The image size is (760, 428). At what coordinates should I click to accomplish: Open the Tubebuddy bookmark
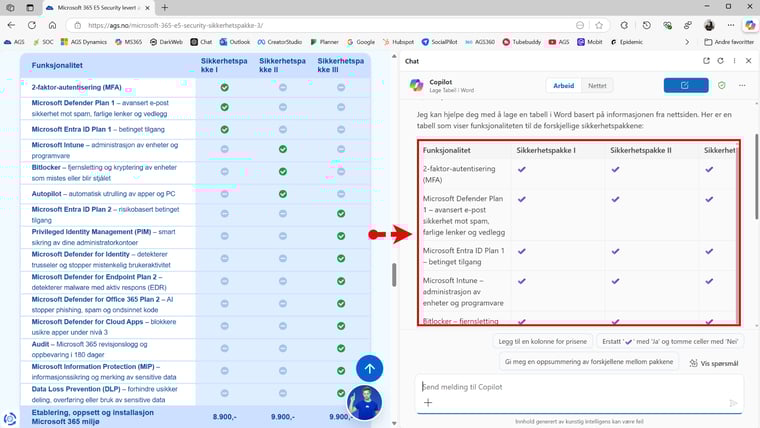click(522, 42)
